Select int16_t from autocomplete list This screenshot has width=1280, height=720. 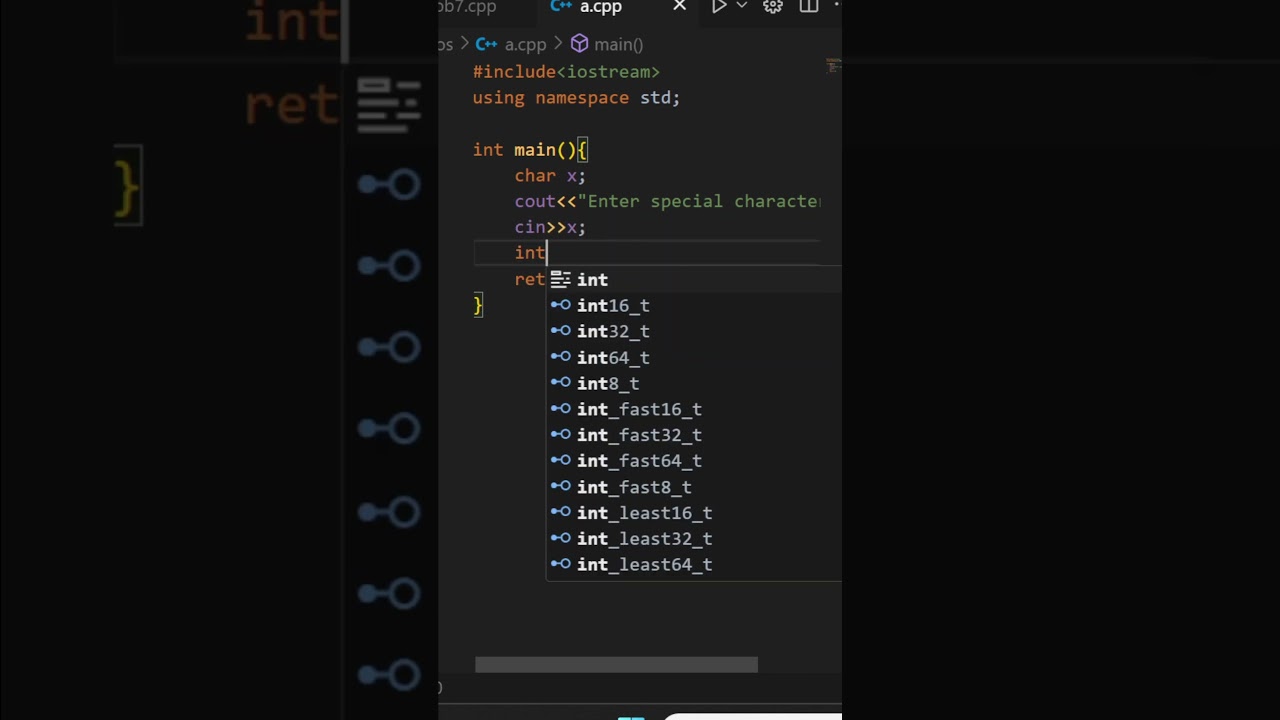click(x=694, y=306)
